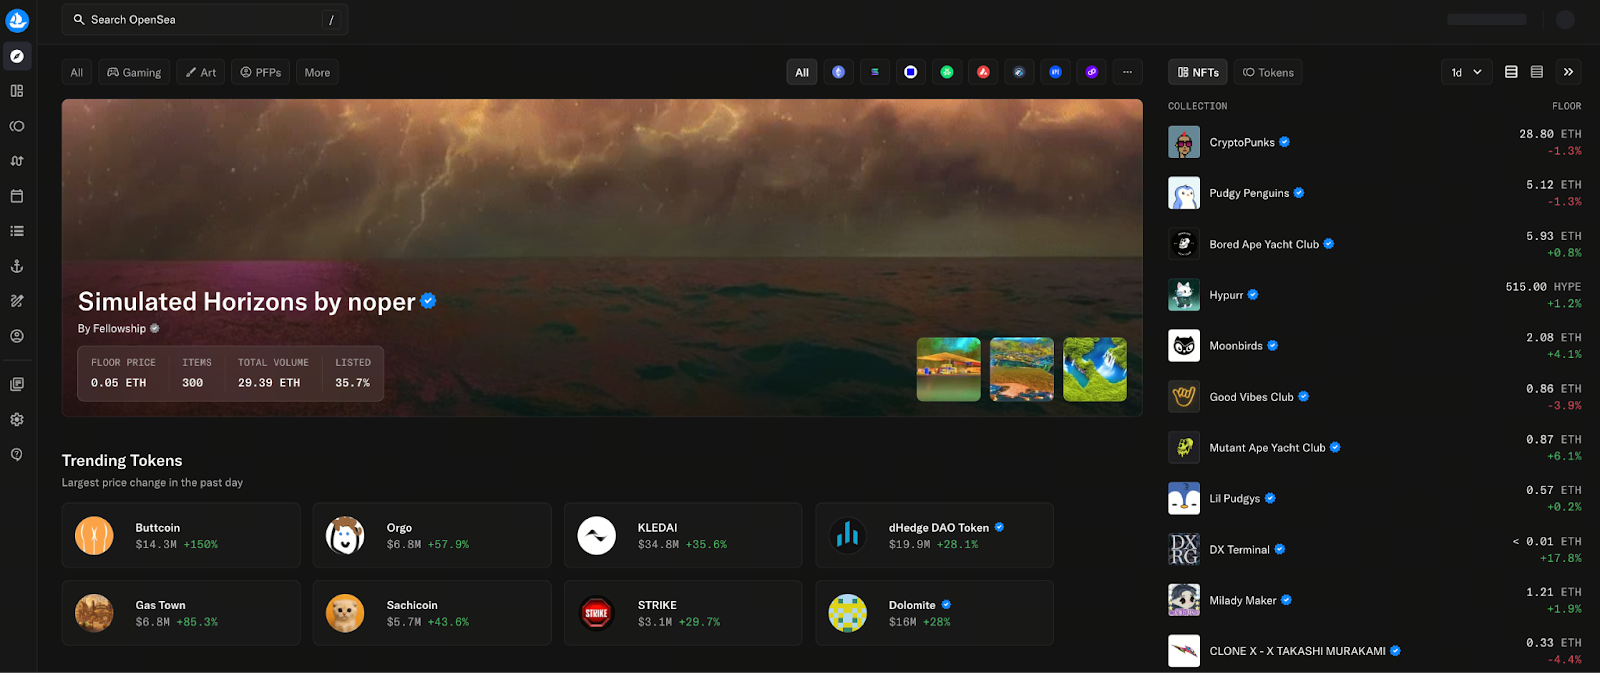Open the DX Terminal collection row
Viewport: 1600px width, 673px height.
(1375, 549)
